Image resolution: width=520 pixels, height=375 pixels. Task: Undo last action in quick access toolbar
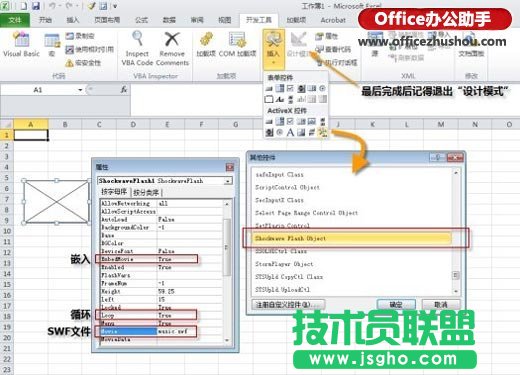point(52,6)
